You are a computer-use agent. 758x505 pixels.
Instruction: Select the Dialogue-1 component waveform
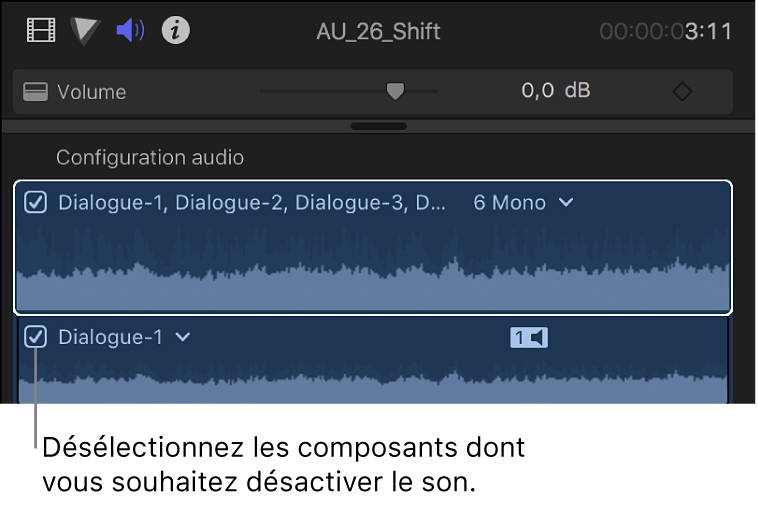coord(372,380)
